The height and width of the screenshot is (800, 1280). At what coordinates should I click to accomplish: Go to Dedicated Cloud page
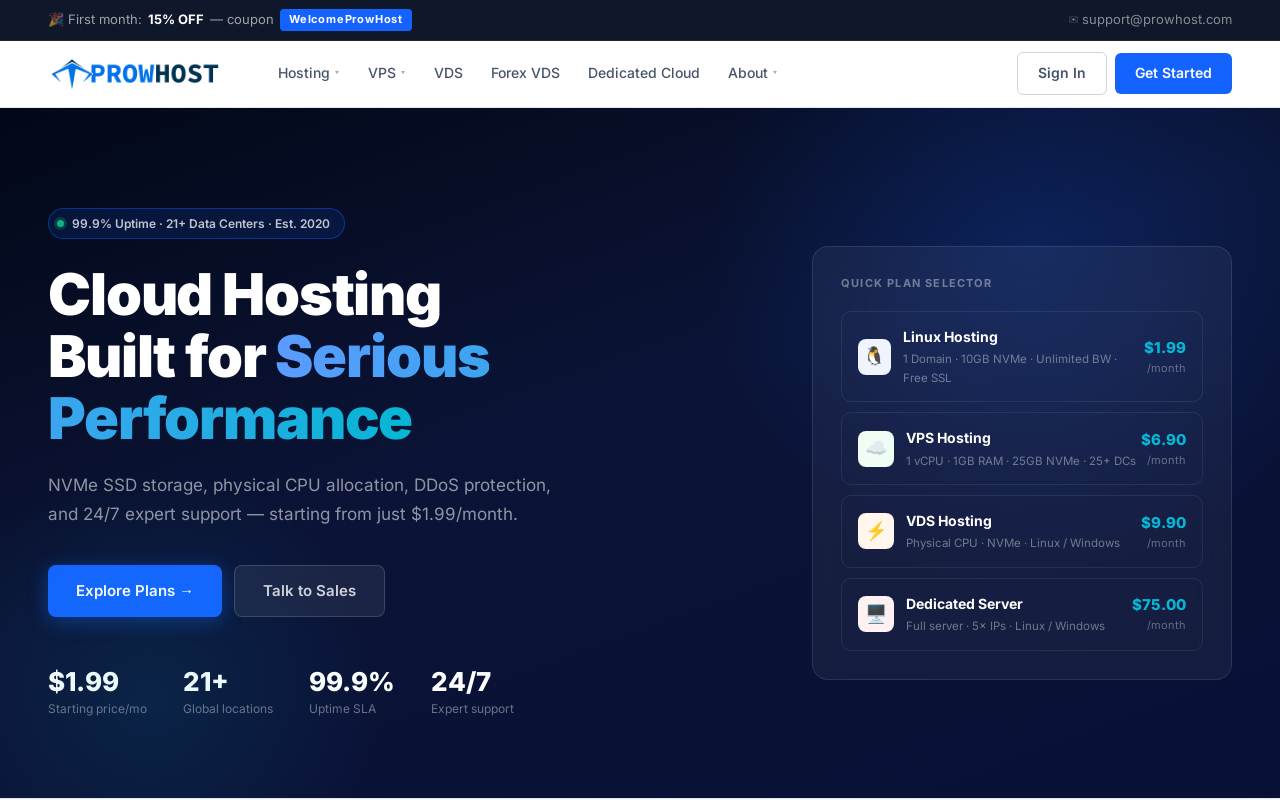(x=644, y=73)
